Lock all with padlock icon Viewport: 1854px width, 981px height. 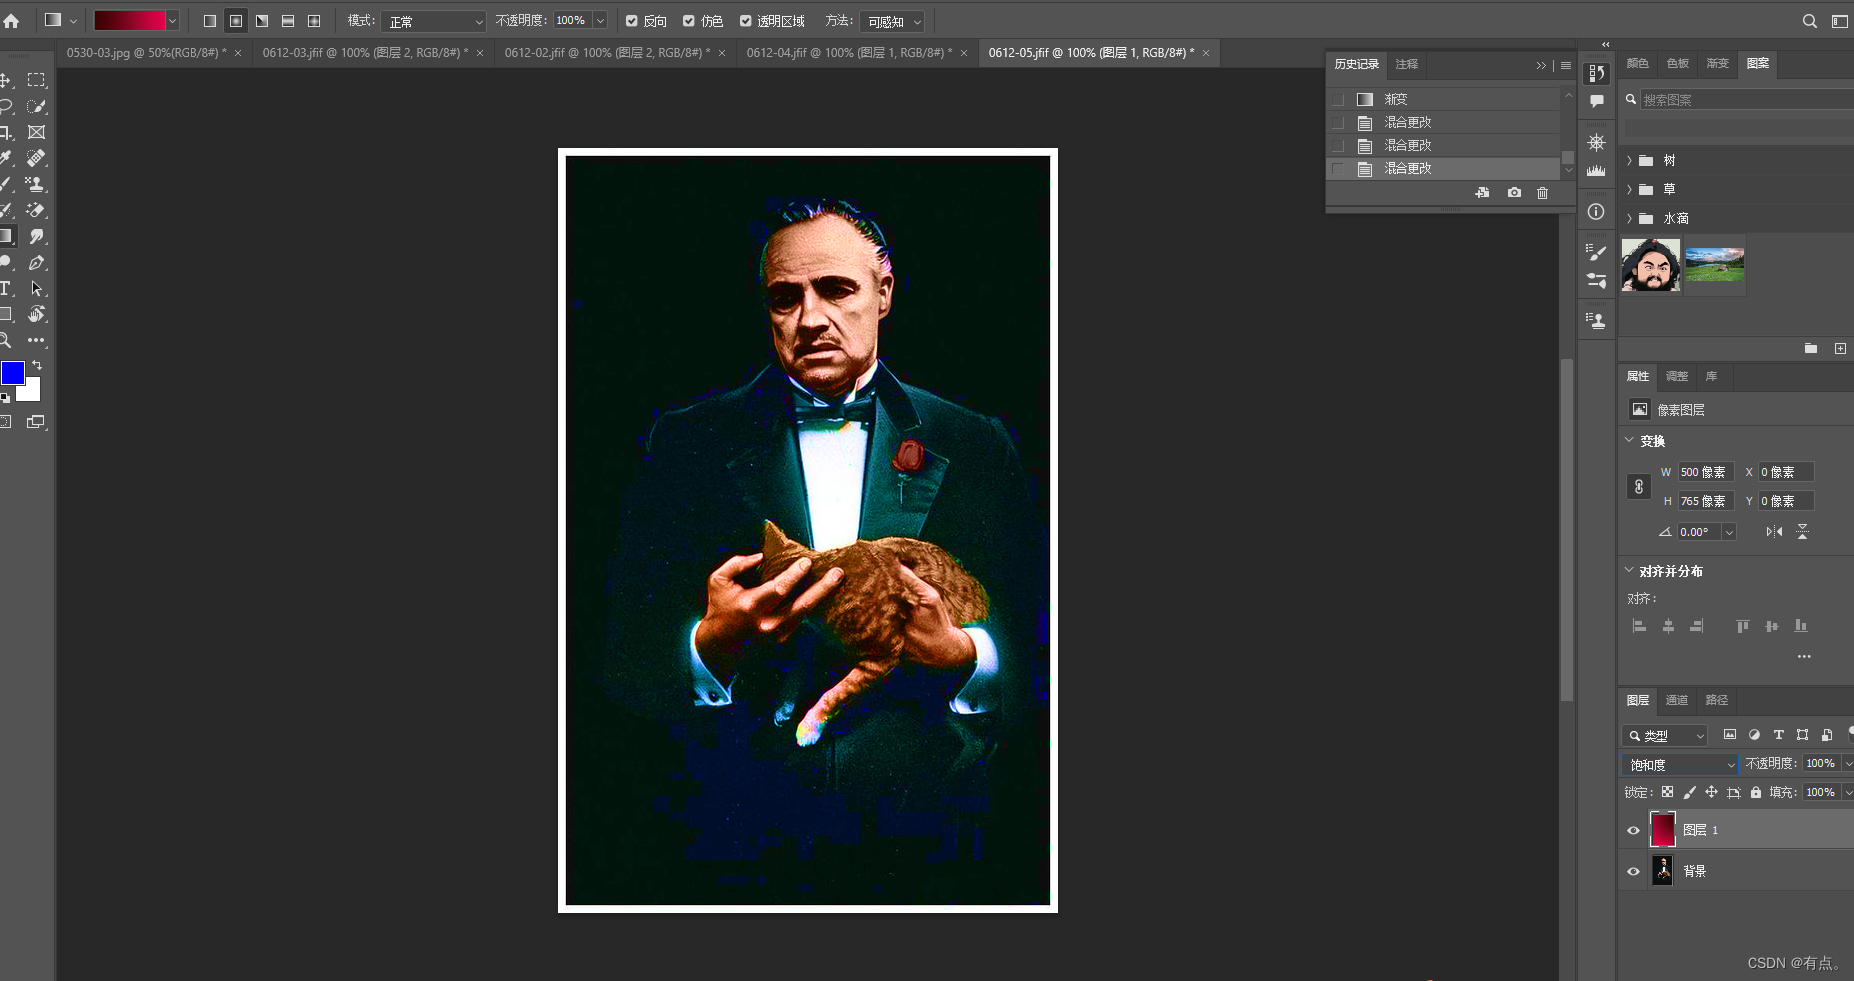tap(1756, 792)
